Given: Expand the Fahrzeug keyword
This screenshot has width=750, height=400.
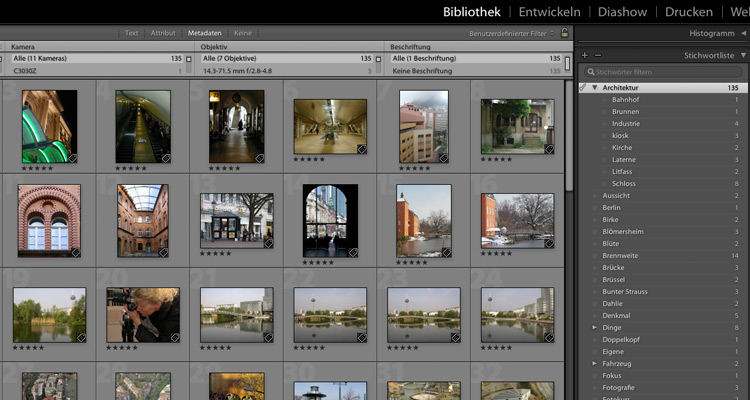Looking at the screenshot, I should pyautogui.click(x=595, y=363).
